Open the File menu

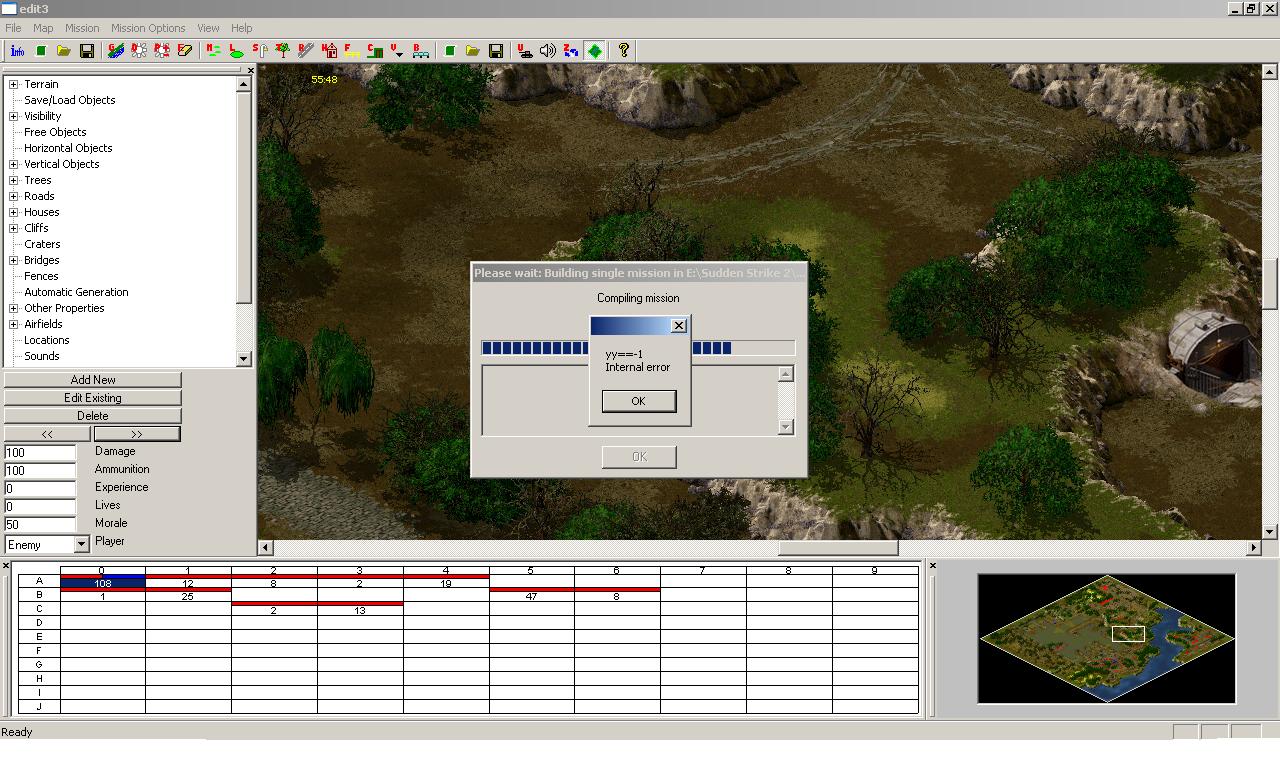(x=13, y=28)
